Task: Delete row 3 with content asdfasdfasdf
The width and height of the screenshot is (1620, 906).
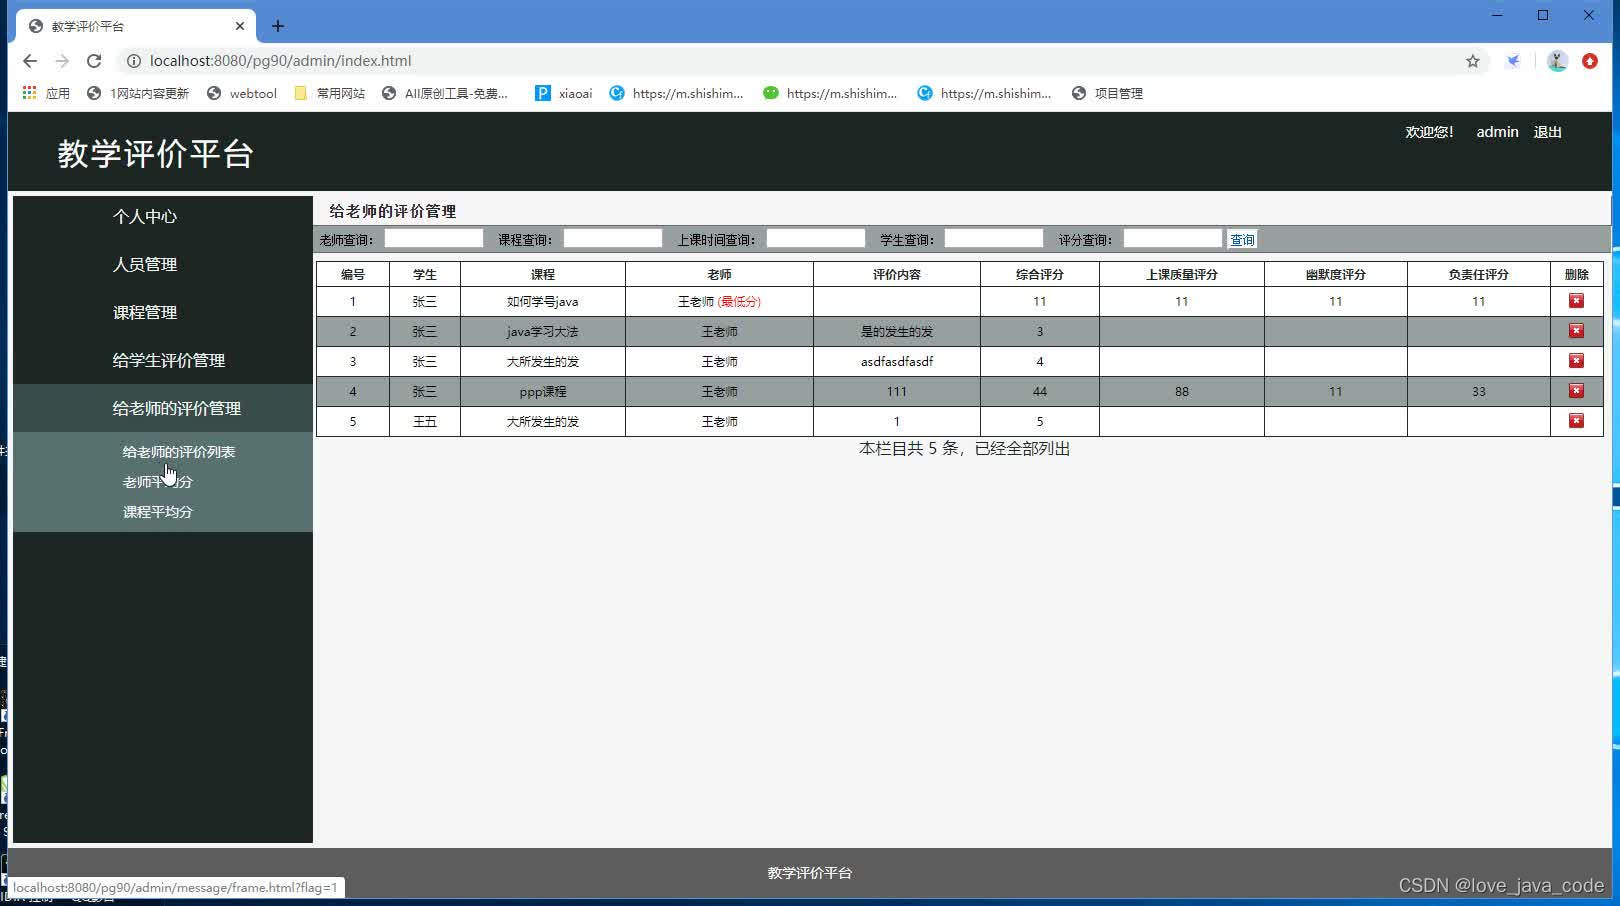Action: pyautogui.click(x=1576, y=361)
